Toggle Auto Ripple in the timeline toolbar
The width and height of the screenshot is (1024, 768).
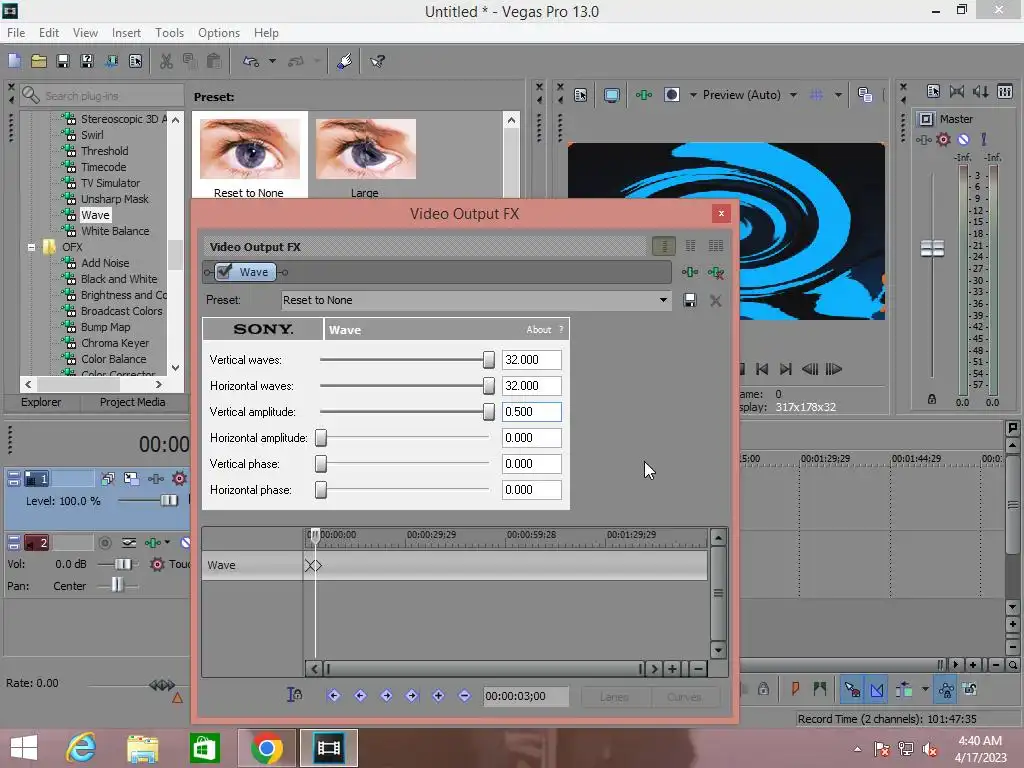(x=904, y=689)
